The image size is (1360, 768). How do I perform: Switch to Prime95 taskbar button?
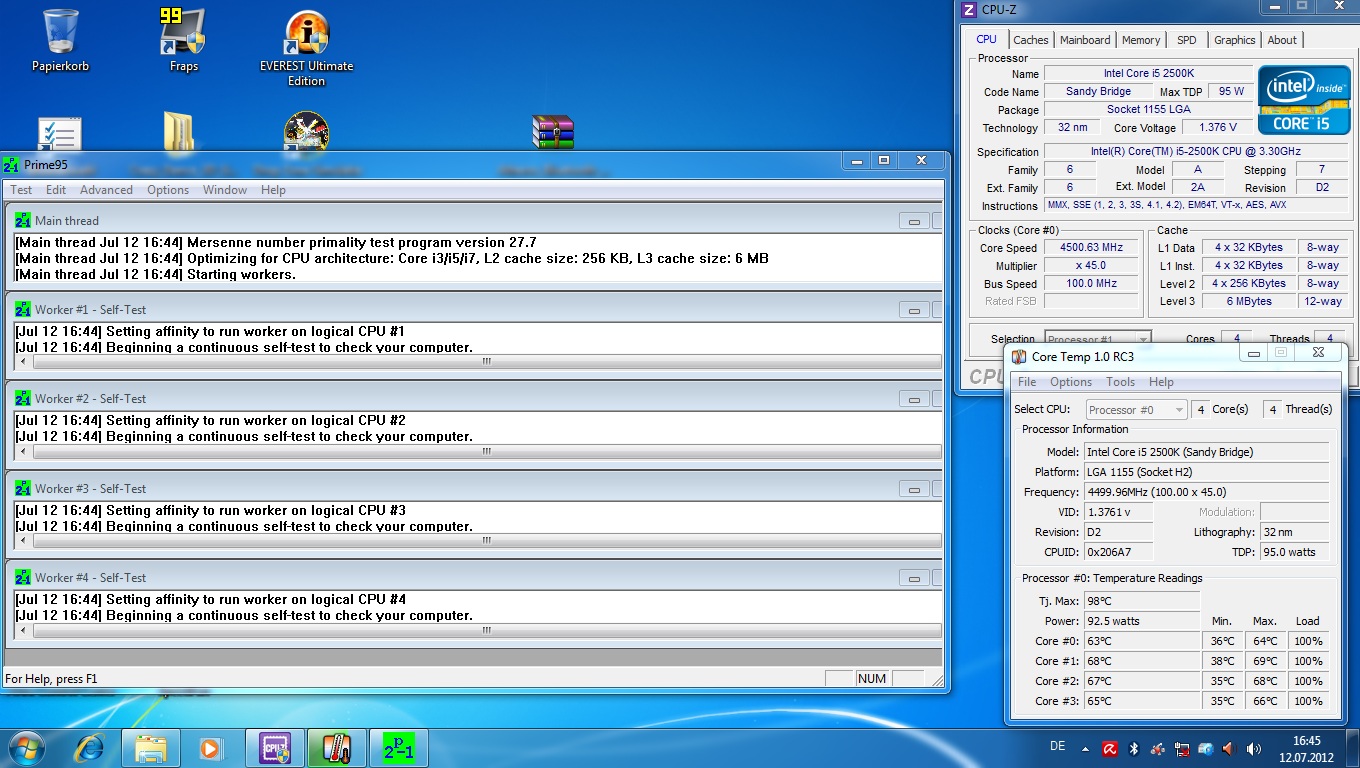coord(399,747)
